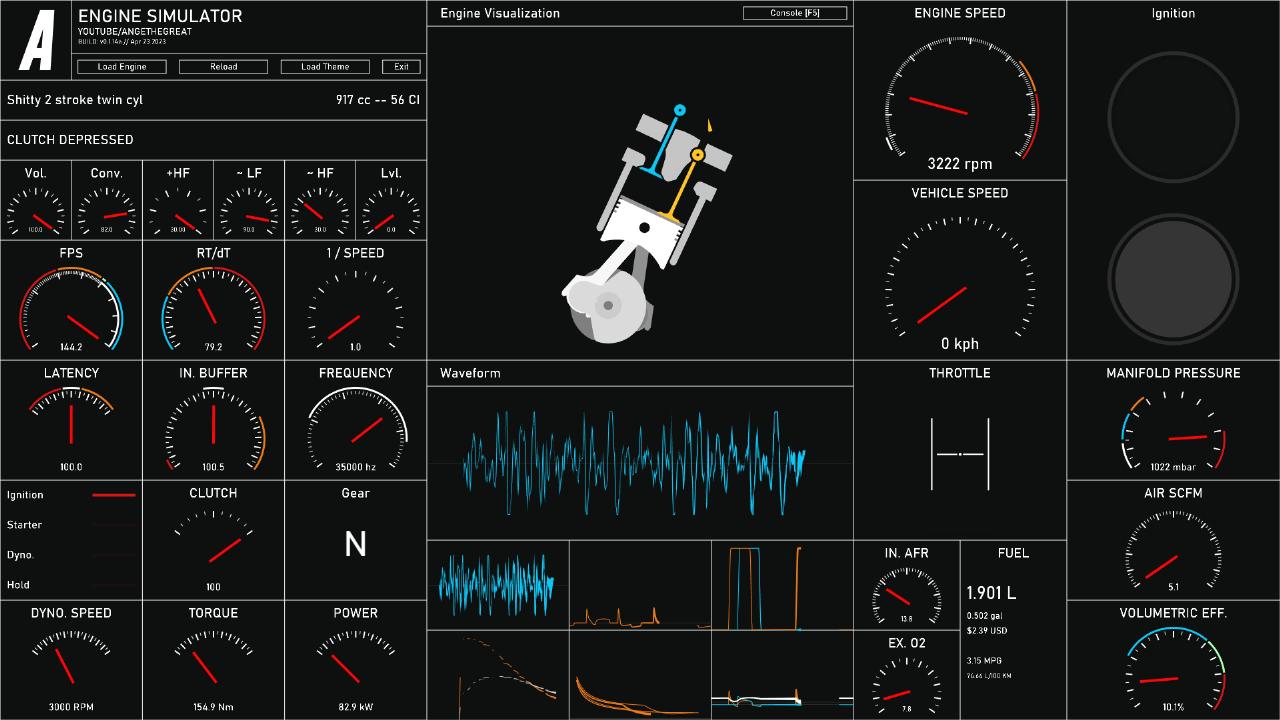Click the upper Ignition ring button
The height and width of the screenshot is (720, 1280).
coord(1172,117)
